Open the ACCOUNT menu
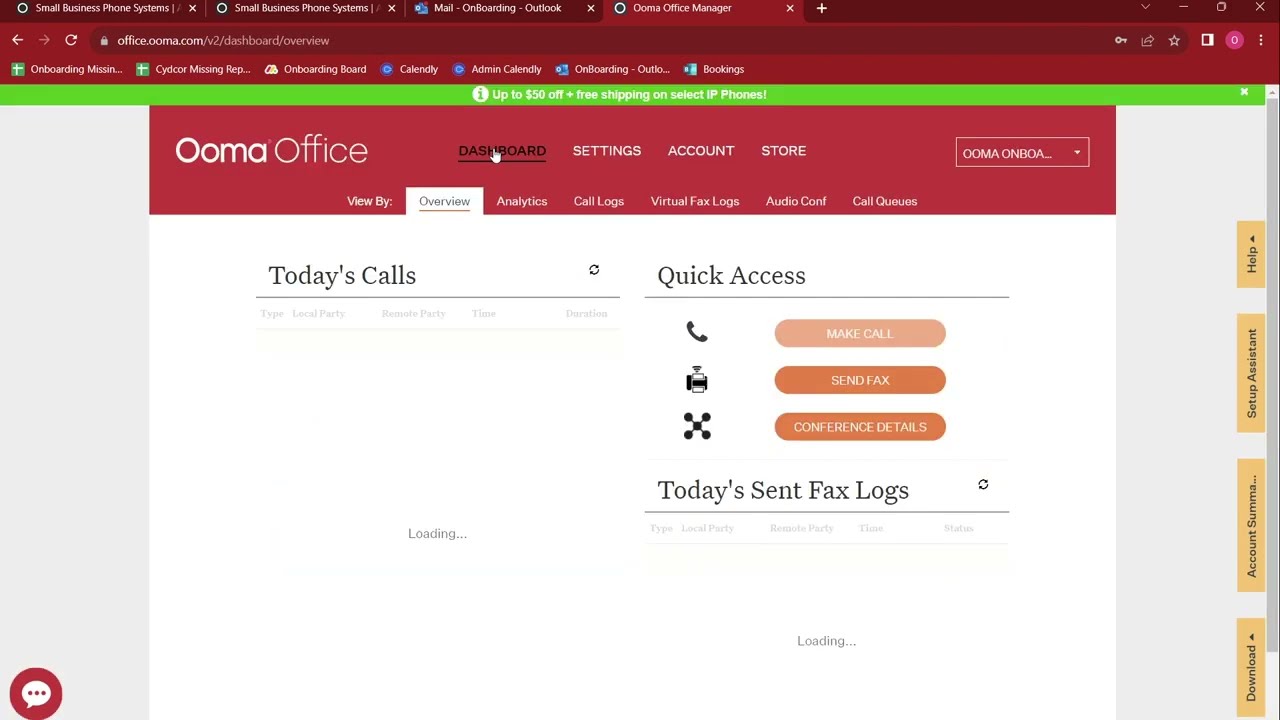The width and height of the screenshot is (1280, 720). pyautogui.click(x=701, y=151)
